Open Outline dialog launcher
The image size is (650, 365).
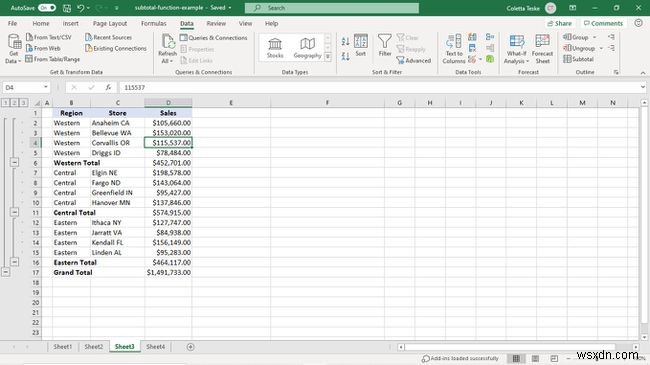tap(616, 72)
